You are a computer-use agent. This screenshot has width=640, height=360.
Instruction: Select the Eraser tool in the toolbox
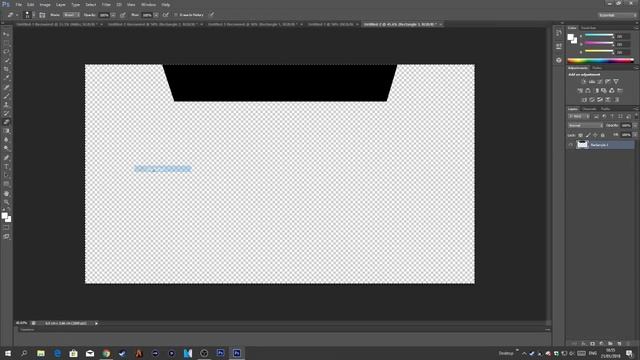tap(6, 122)
